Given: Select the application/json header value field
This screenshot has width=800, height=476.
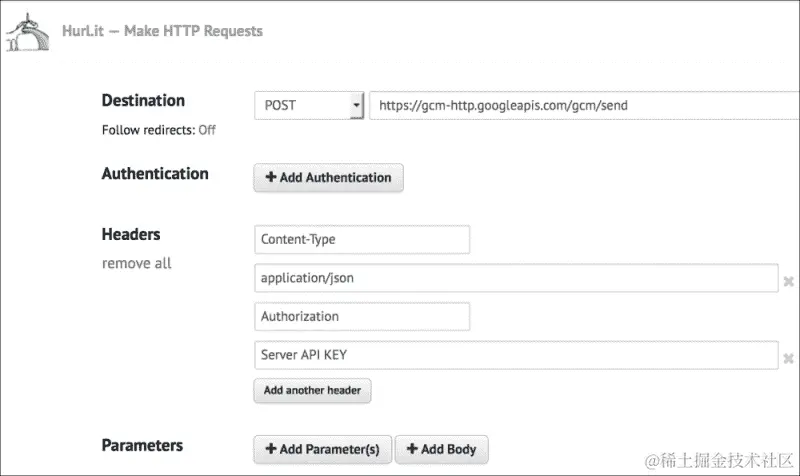Looking at the screenshot, I should [x=515, y=279].
